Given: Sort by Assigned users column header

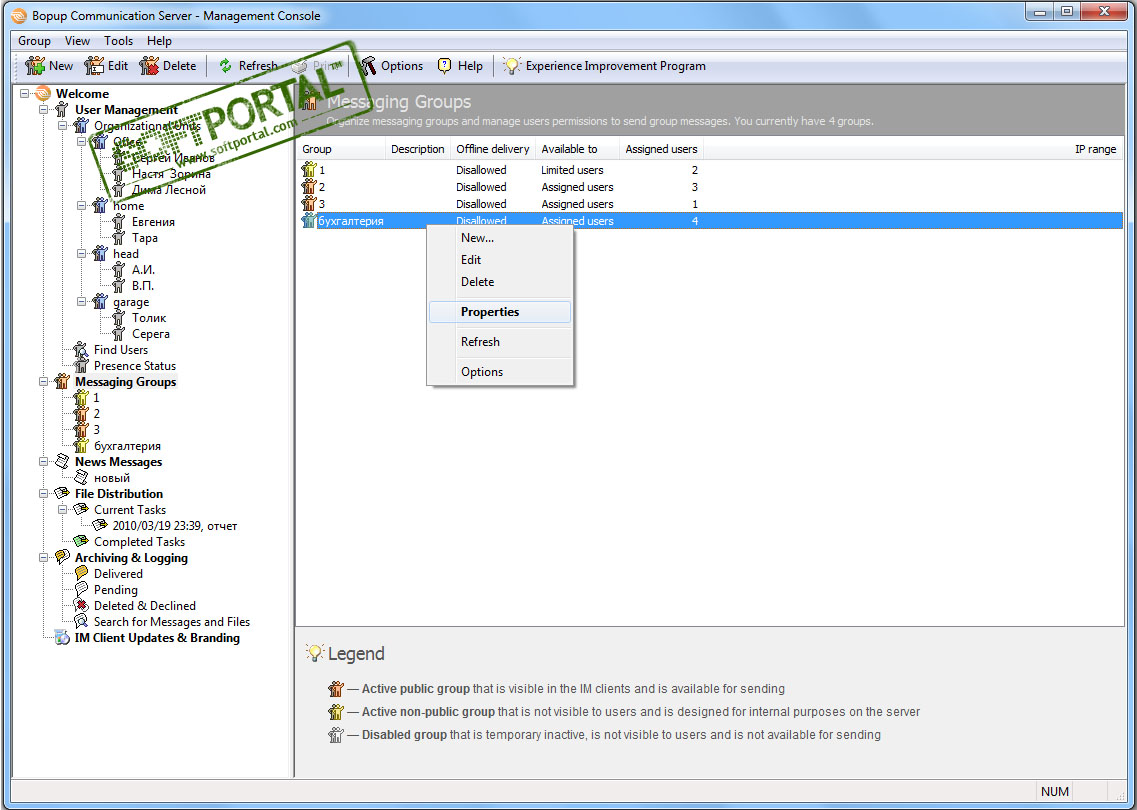Looking at the screenshot, I should pyautogui.click(x=661, y=149).
